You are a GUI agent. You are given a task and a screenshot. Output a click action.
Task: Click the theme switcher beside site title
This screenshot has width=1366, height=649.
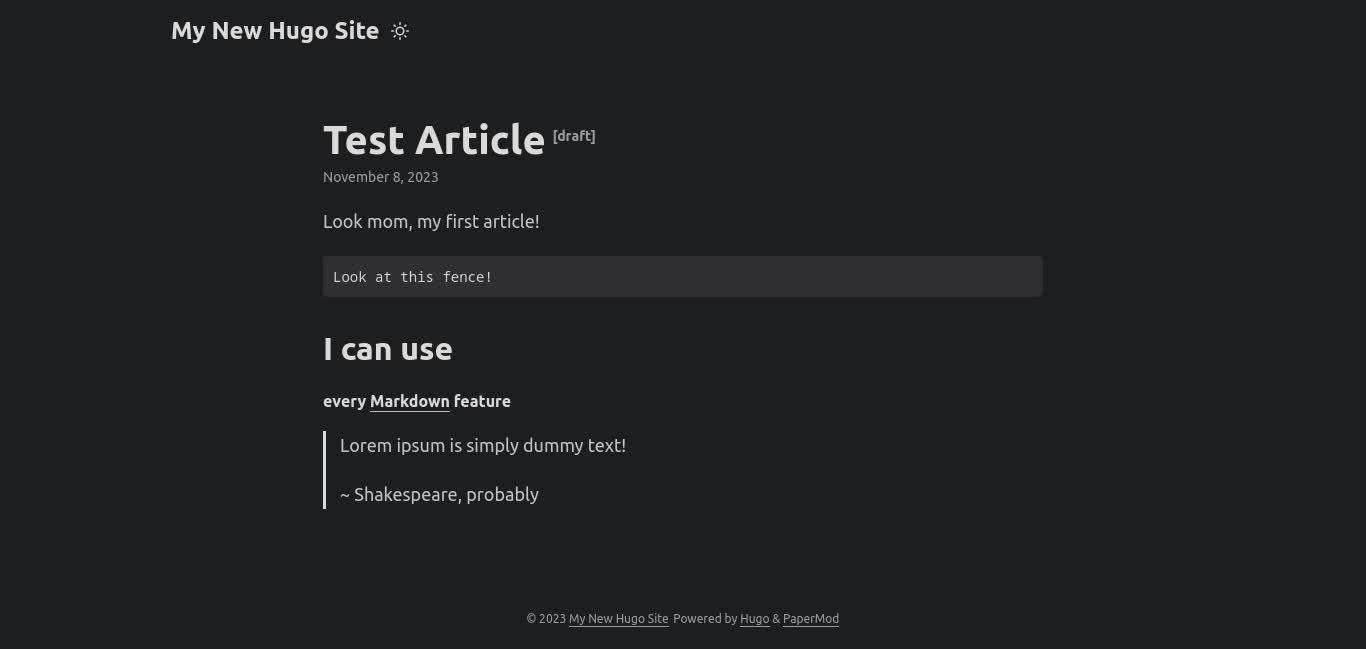pos(400,31)
